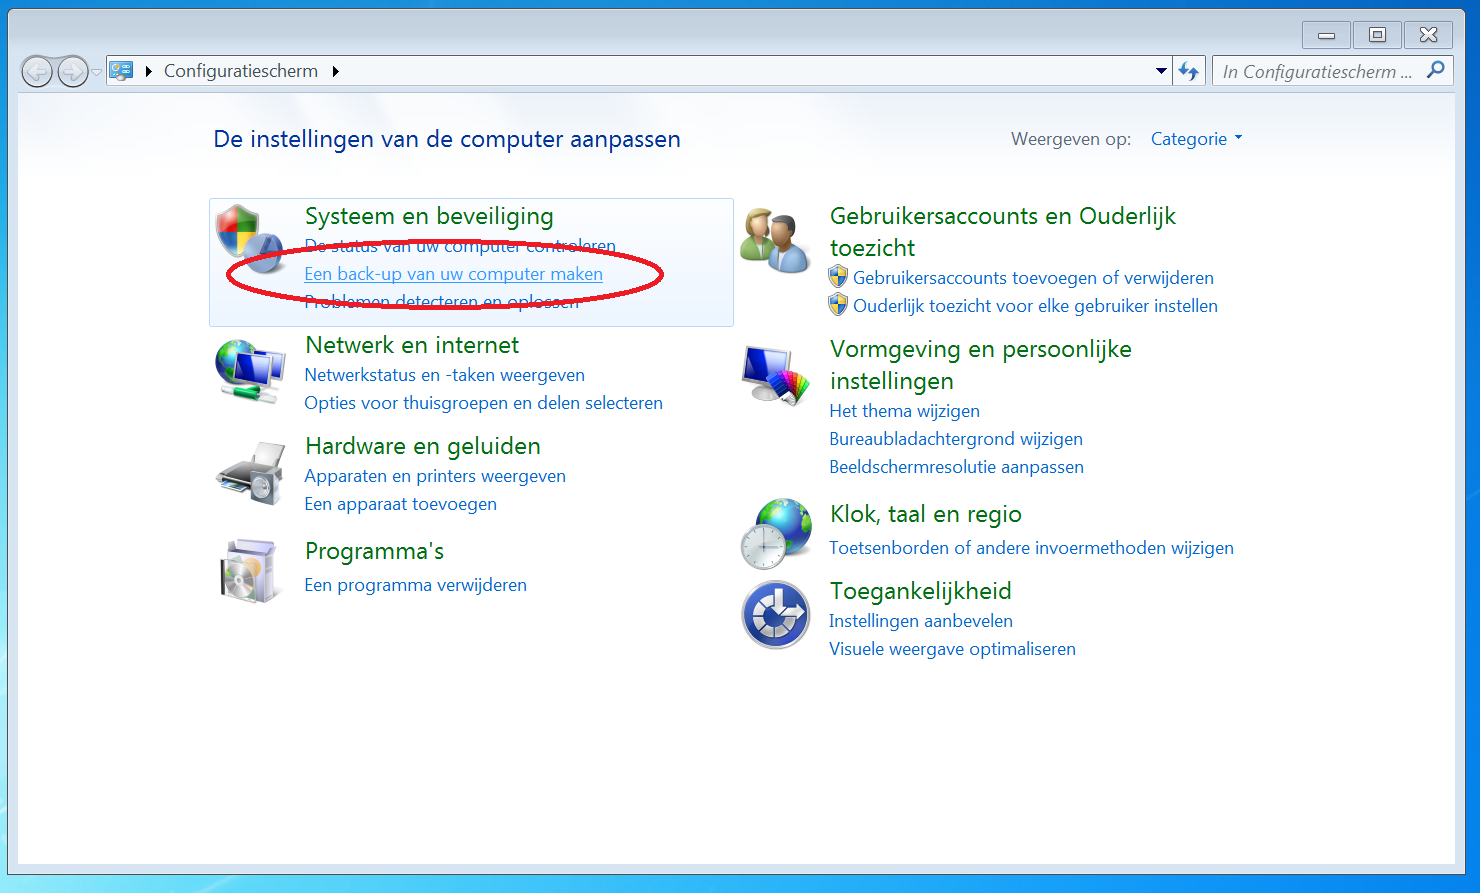1480x893 pixels.
Task: Click the Klok, taal en regio globe icon
Action: (776, 533)
